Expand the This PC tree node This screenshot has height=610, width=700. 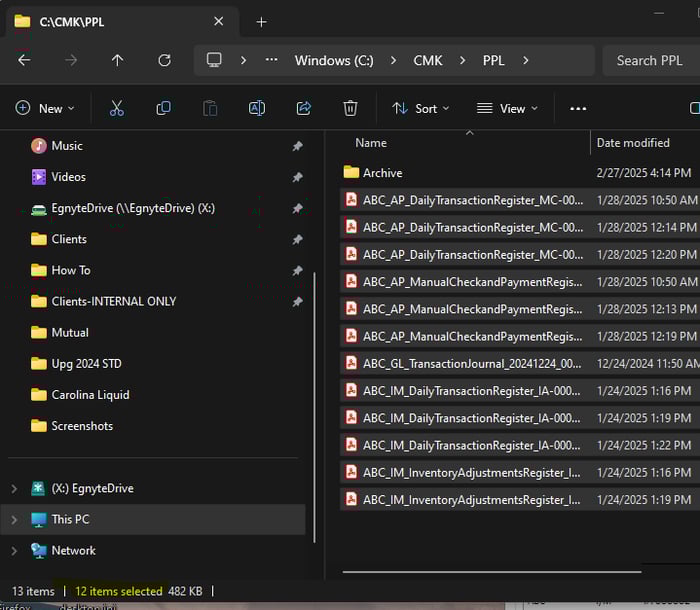[14, 520]
